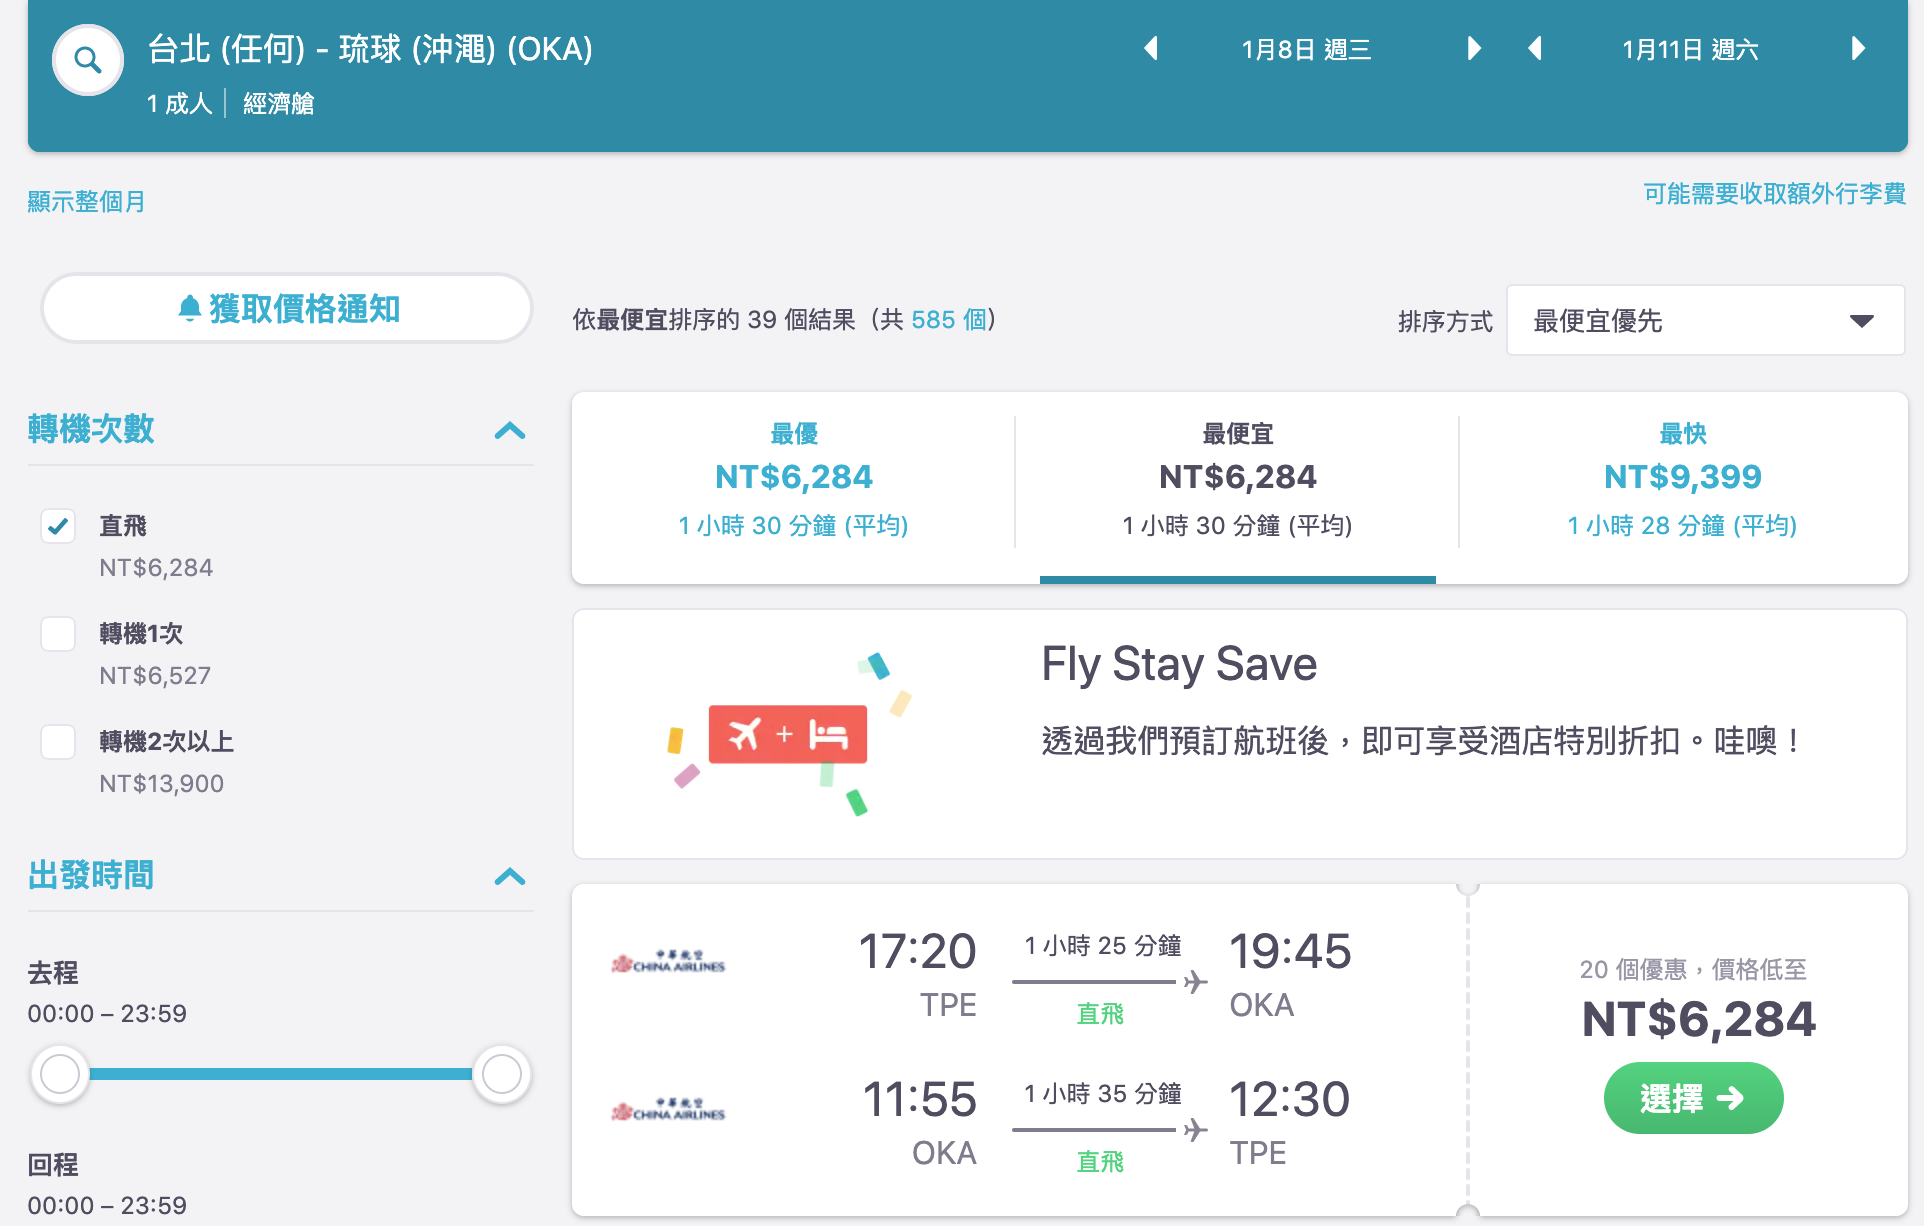Image resolution: width=1924 pixels, height=1226 pixels.
Task: Click the departure date 1月8日 週三
Action: tap(1306, 49)
